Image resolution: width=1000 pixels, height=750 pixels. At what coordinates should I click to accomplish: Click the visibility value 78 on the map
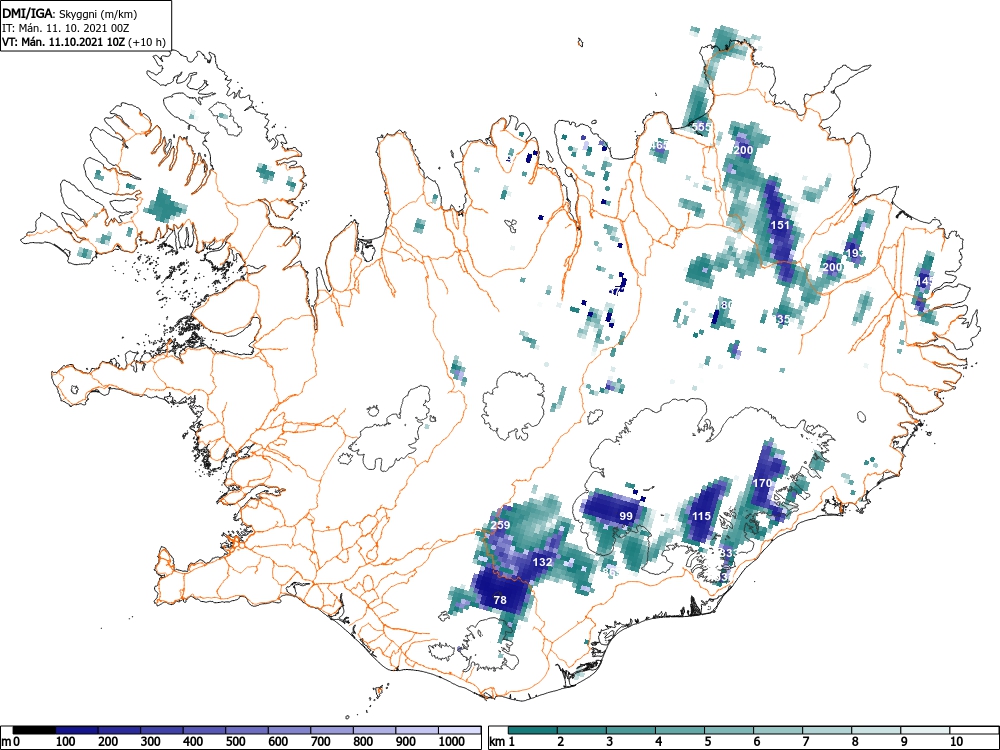pos(500,600)
